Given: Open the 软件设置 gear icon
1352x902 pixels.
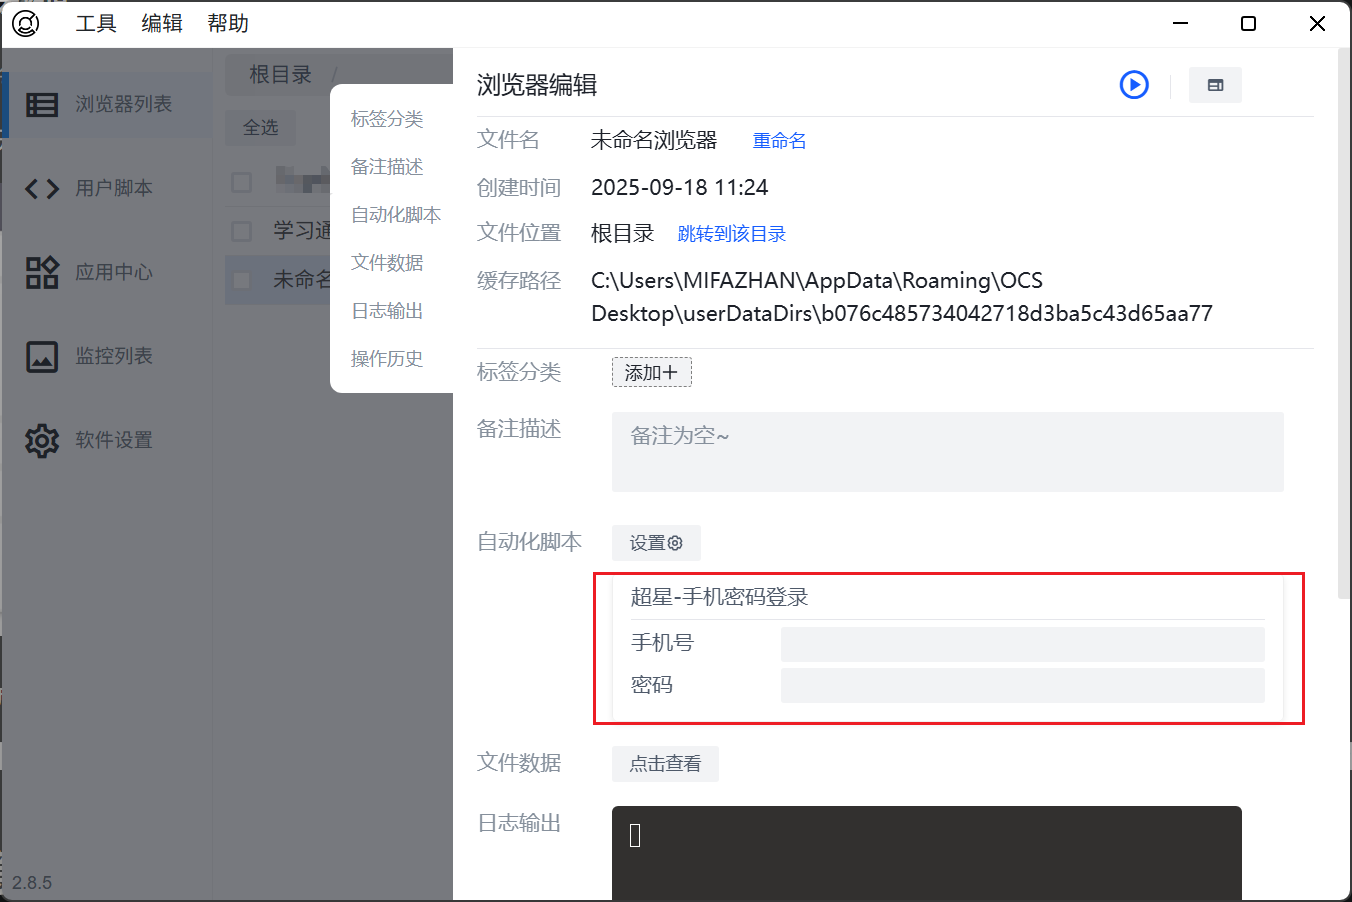Looking at the screenshot, I should (42, 440).
